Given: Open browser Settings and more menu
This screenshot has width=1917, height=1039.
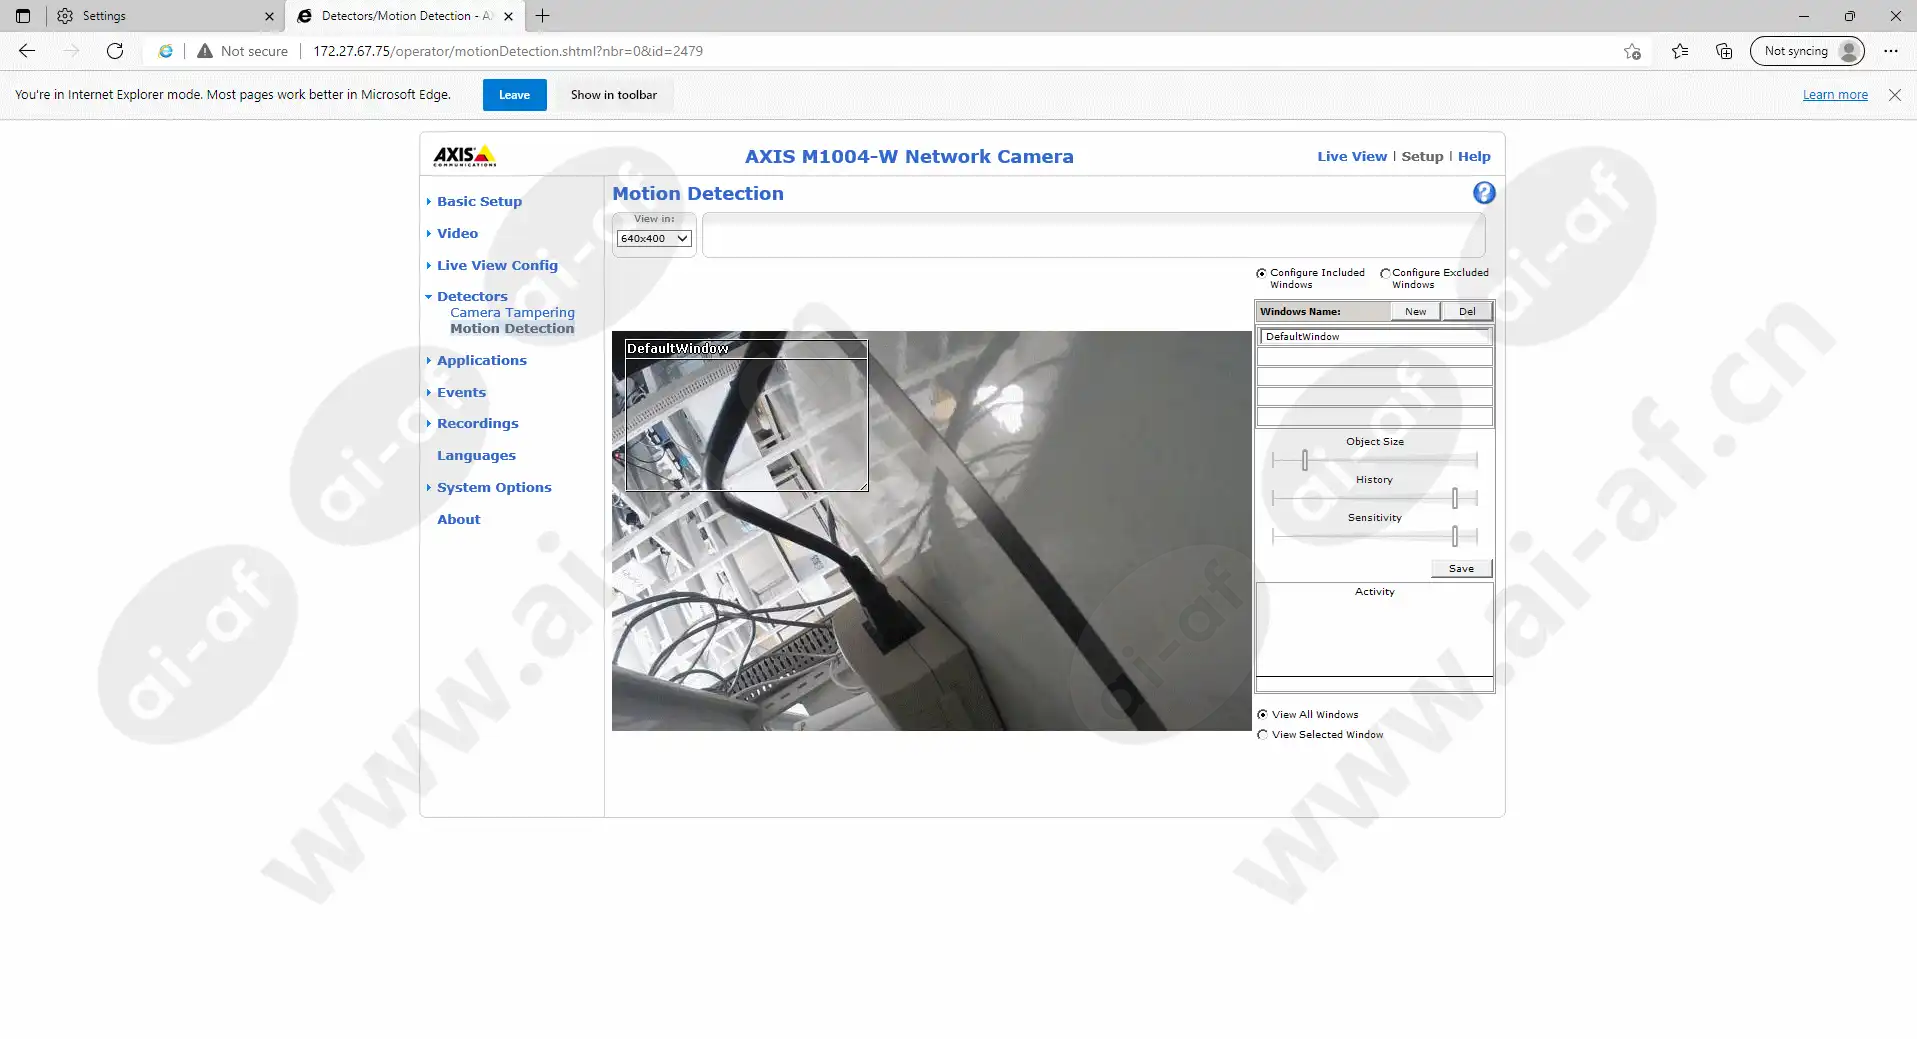Looking at the screenshot, I should point(1891,51).
